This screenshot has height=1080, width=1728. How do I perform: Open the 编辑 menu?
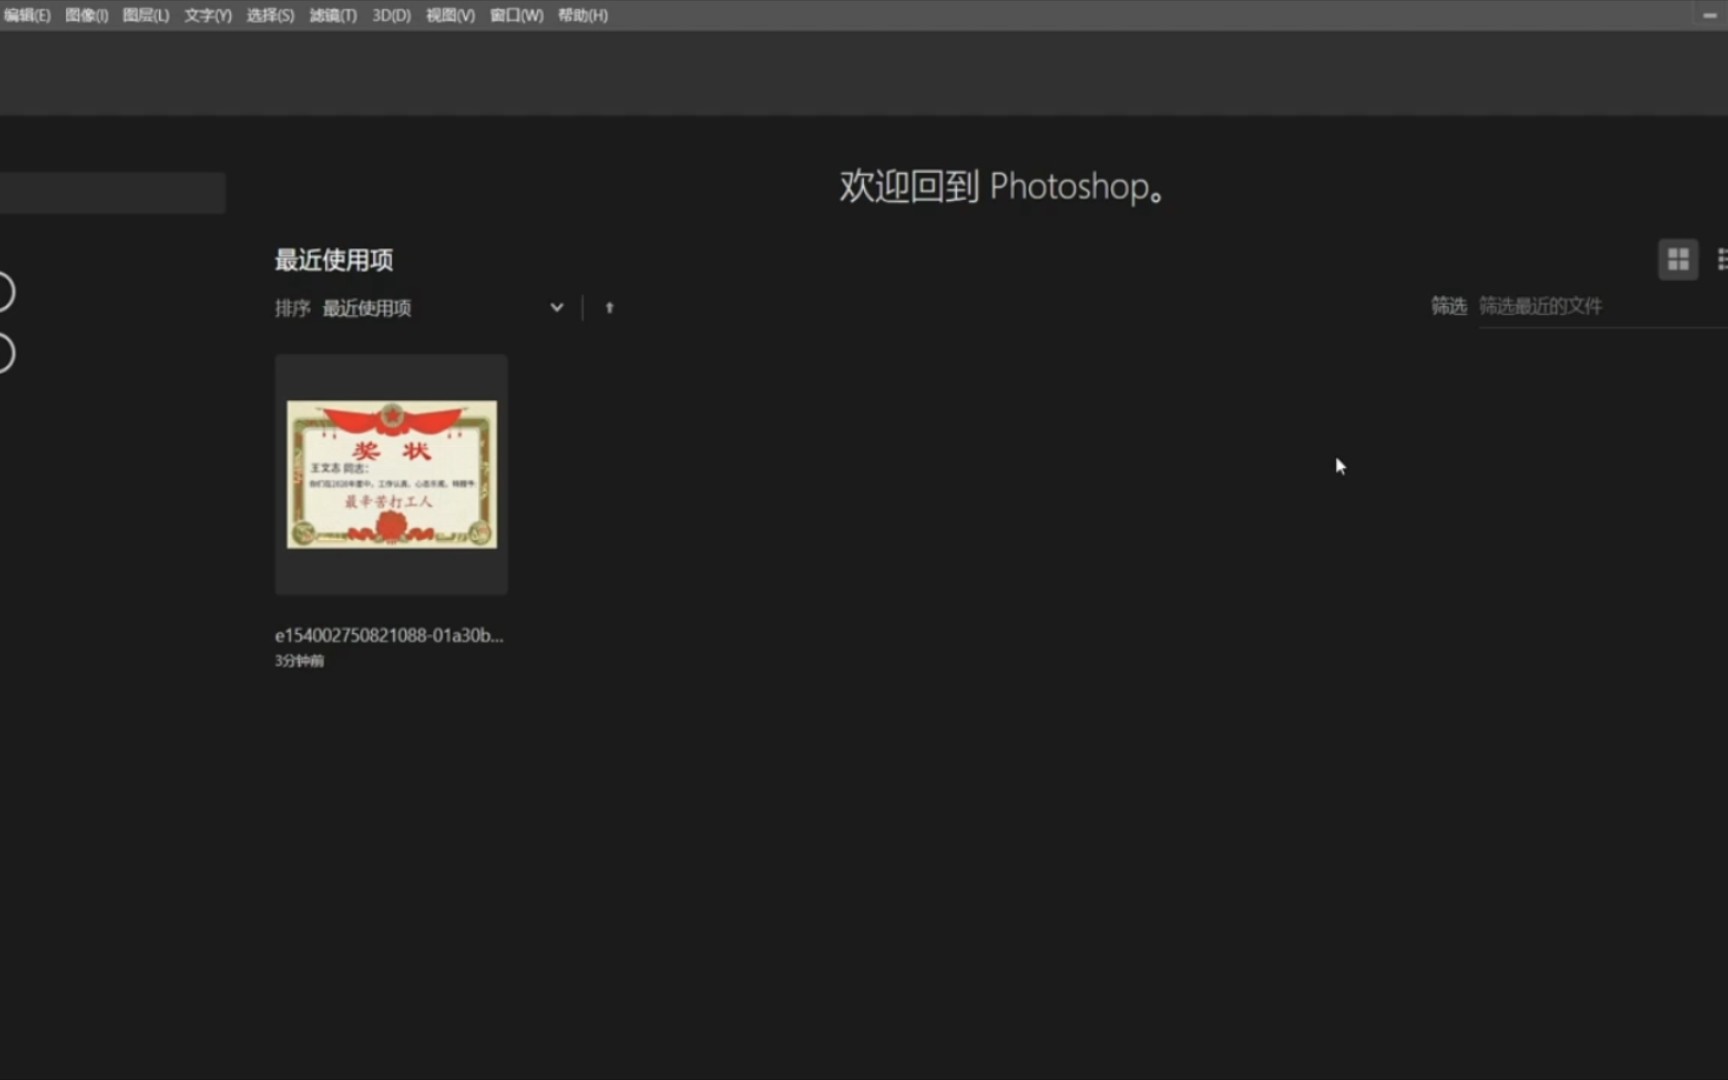[x=28, y=15]
